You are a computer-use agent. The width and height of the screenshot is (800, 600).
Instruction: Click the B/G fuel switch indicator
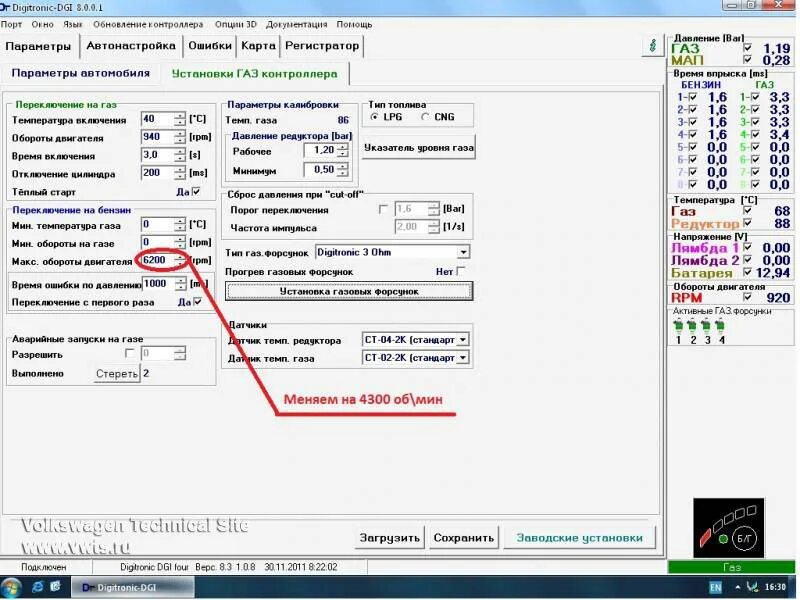[744, 538]
